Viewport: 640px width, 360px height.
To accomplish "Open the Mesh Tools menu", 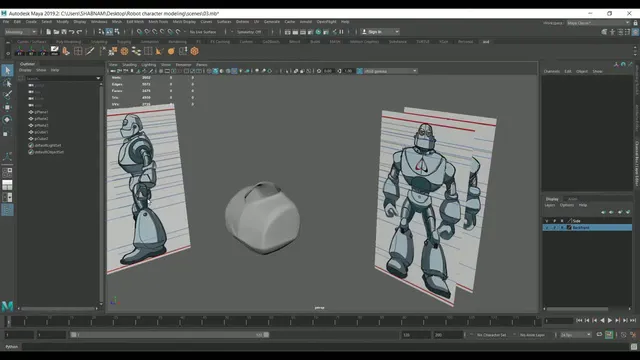I will [158, 22].
